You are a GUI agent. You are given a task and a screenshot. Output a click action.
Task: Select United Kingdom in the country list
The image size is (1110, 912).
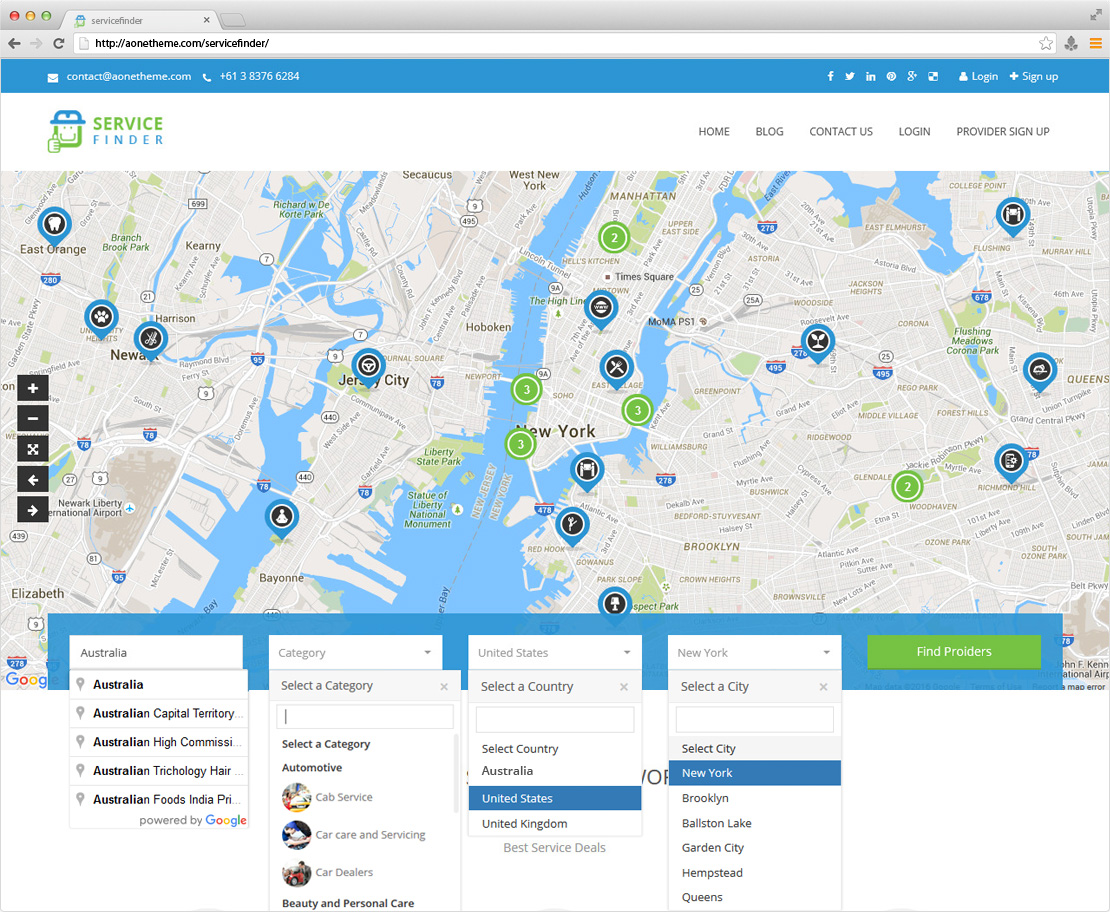coord(524,824)
